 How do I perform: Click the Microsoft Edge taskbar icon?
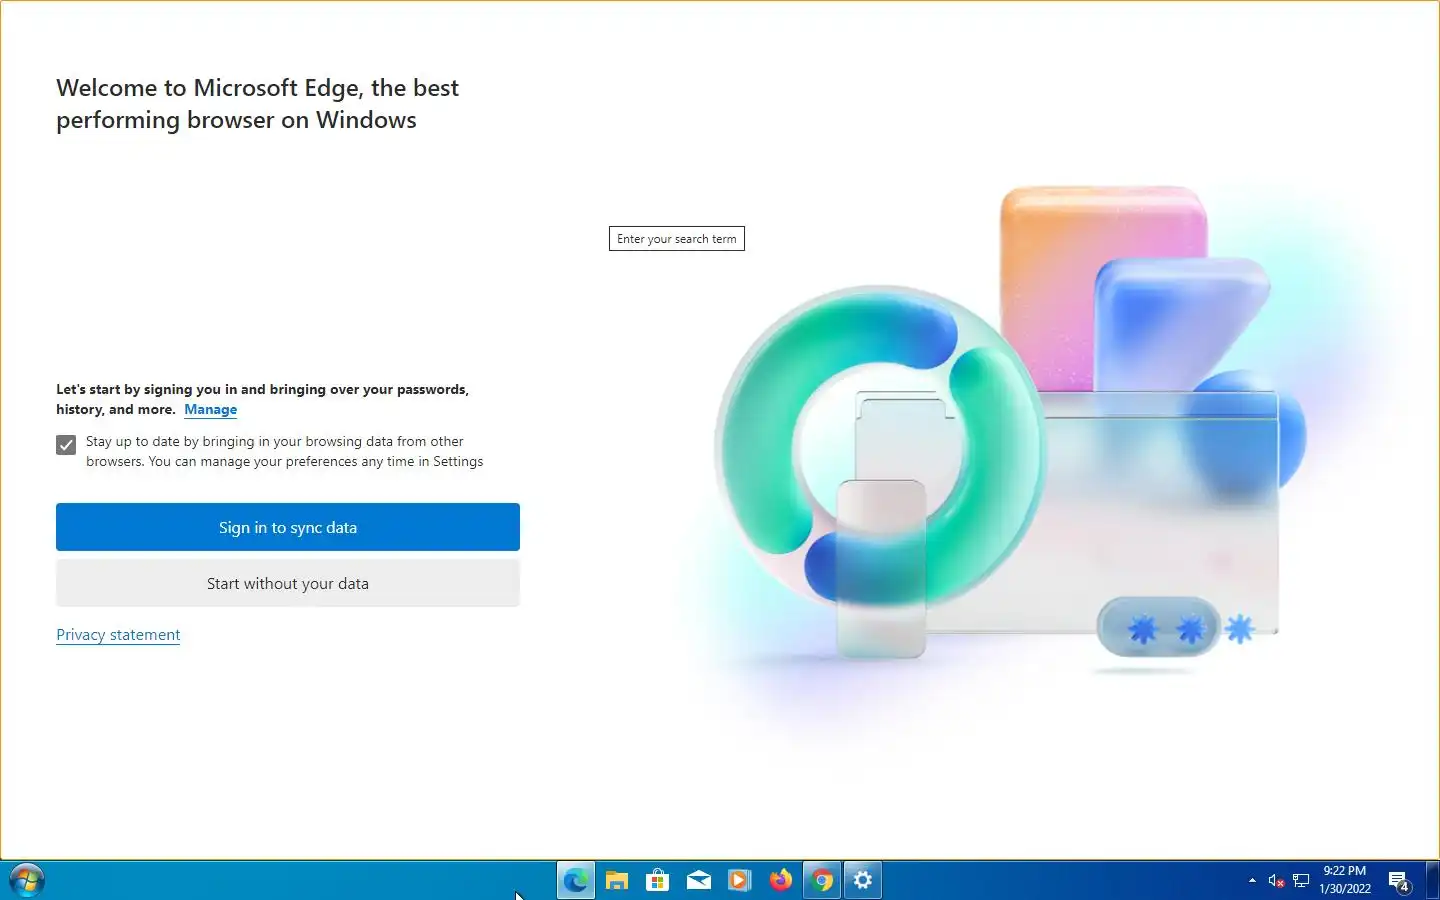(x=576, y=880)
